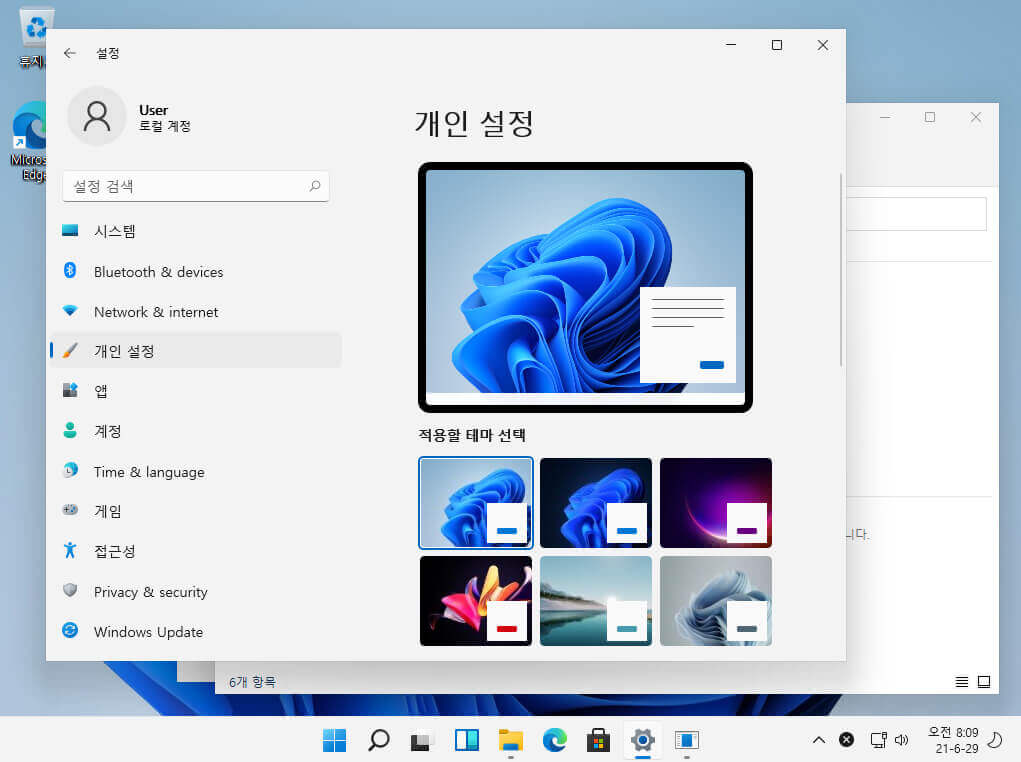Image resolution: width=1021 pixels, height=762 pixels.
Task: Apply the gray-blue bloom theme
Action: [716, 600]
